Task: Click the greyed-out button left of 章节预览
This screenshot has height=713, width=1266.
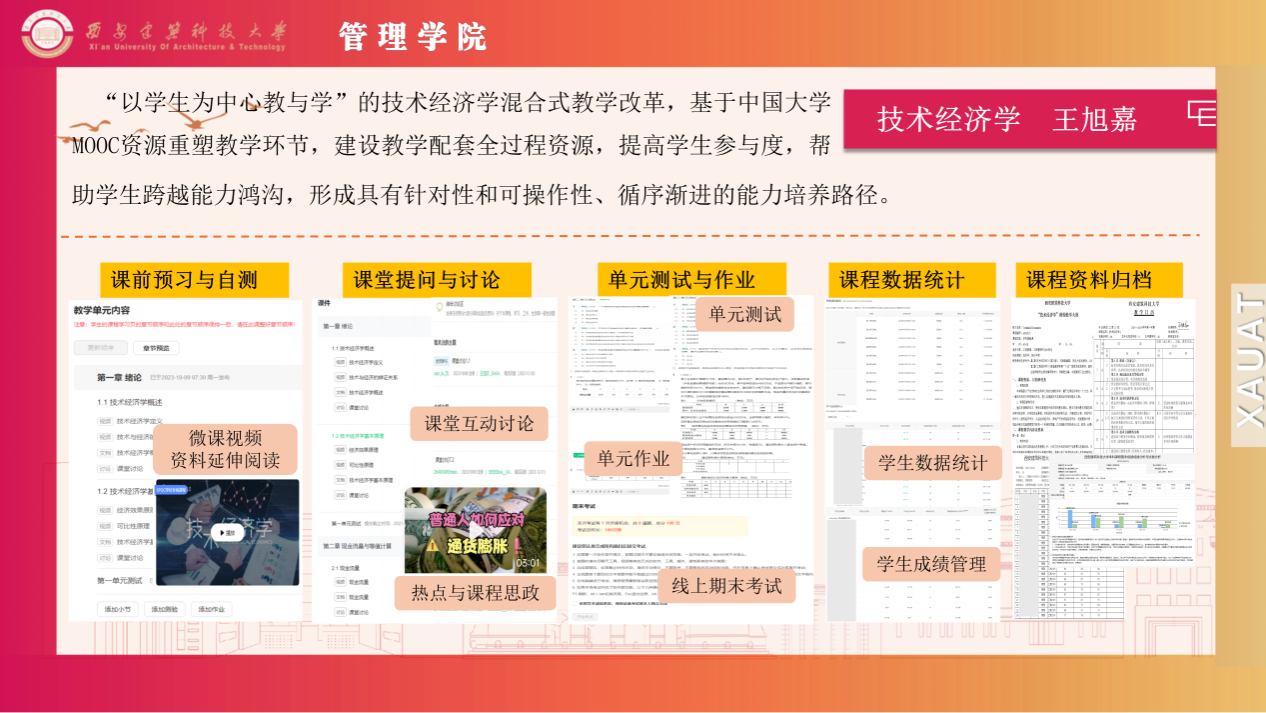Action: pos(101,348)
